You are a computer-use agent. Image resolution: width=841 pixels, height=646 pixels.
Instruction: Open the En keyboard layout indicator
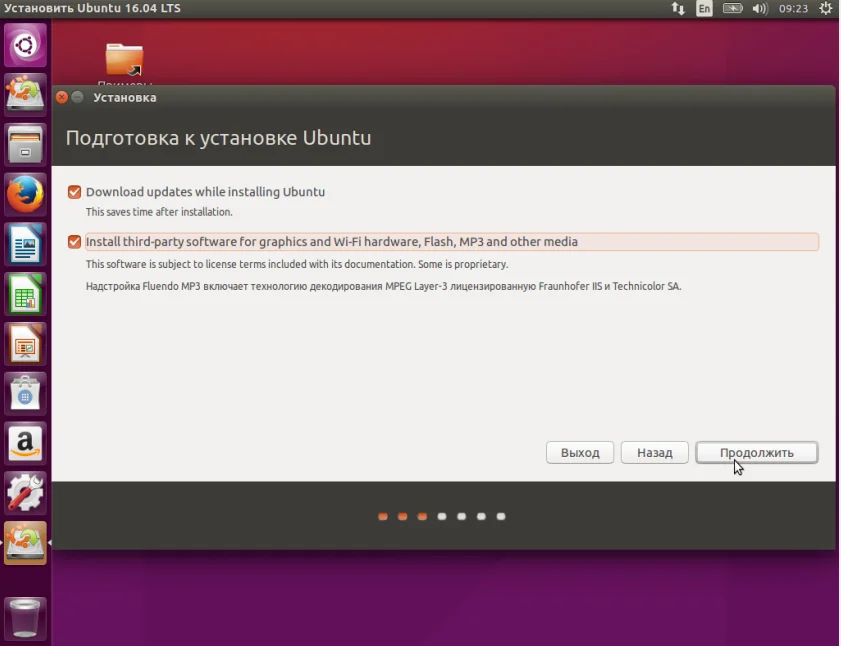(704, 9)
